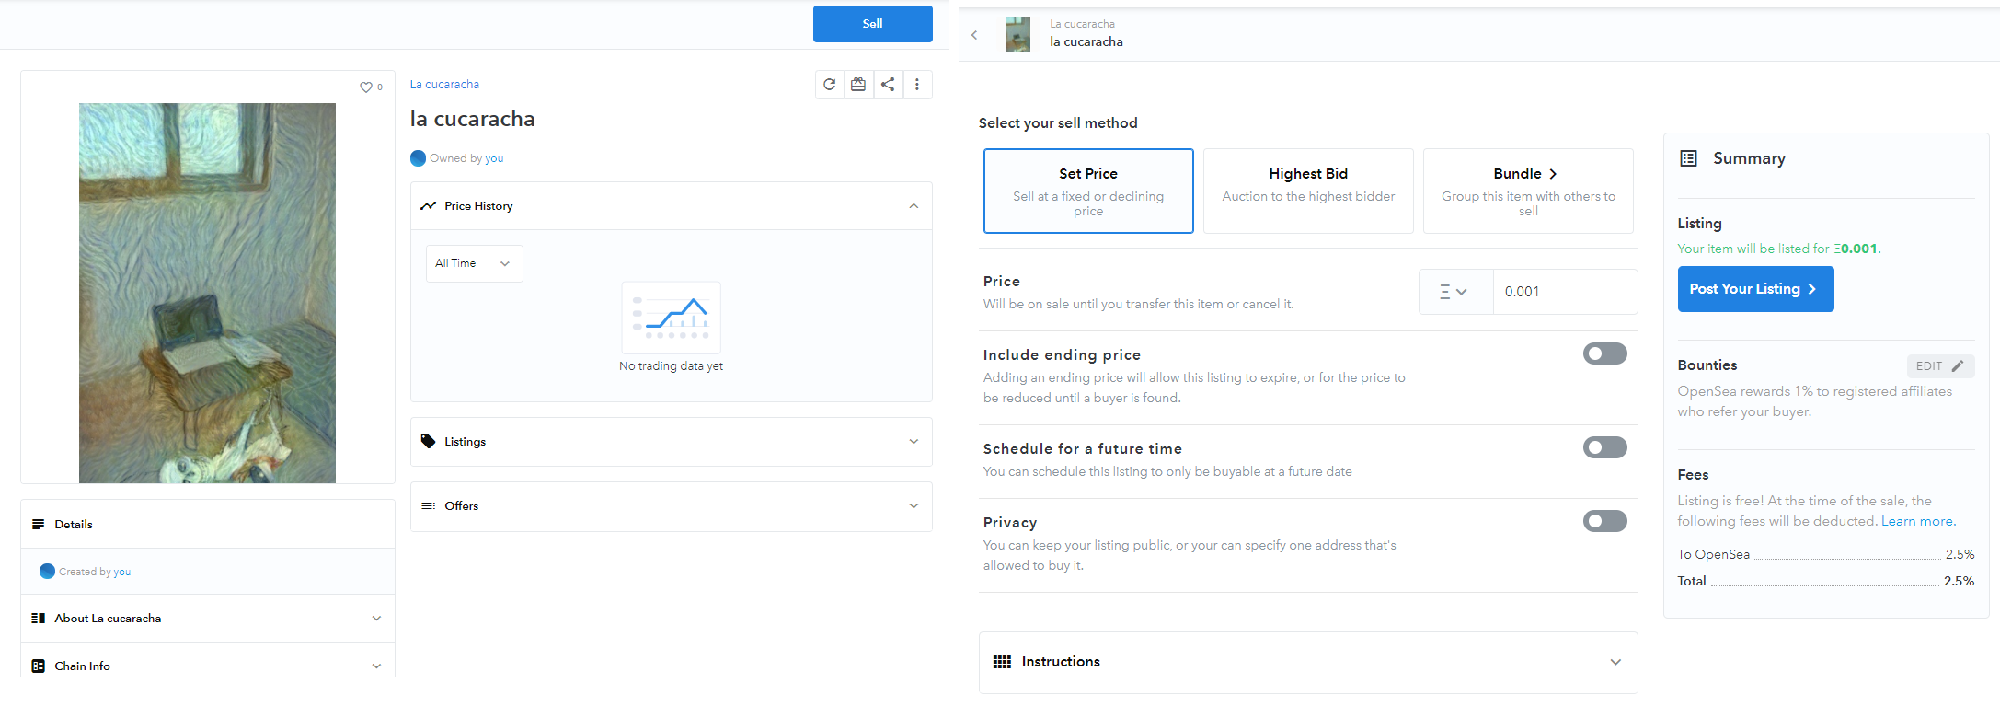Viewport: 2000px width, 718px height.
Task: Click the 'Price' field label
Action: point(1001,281)
